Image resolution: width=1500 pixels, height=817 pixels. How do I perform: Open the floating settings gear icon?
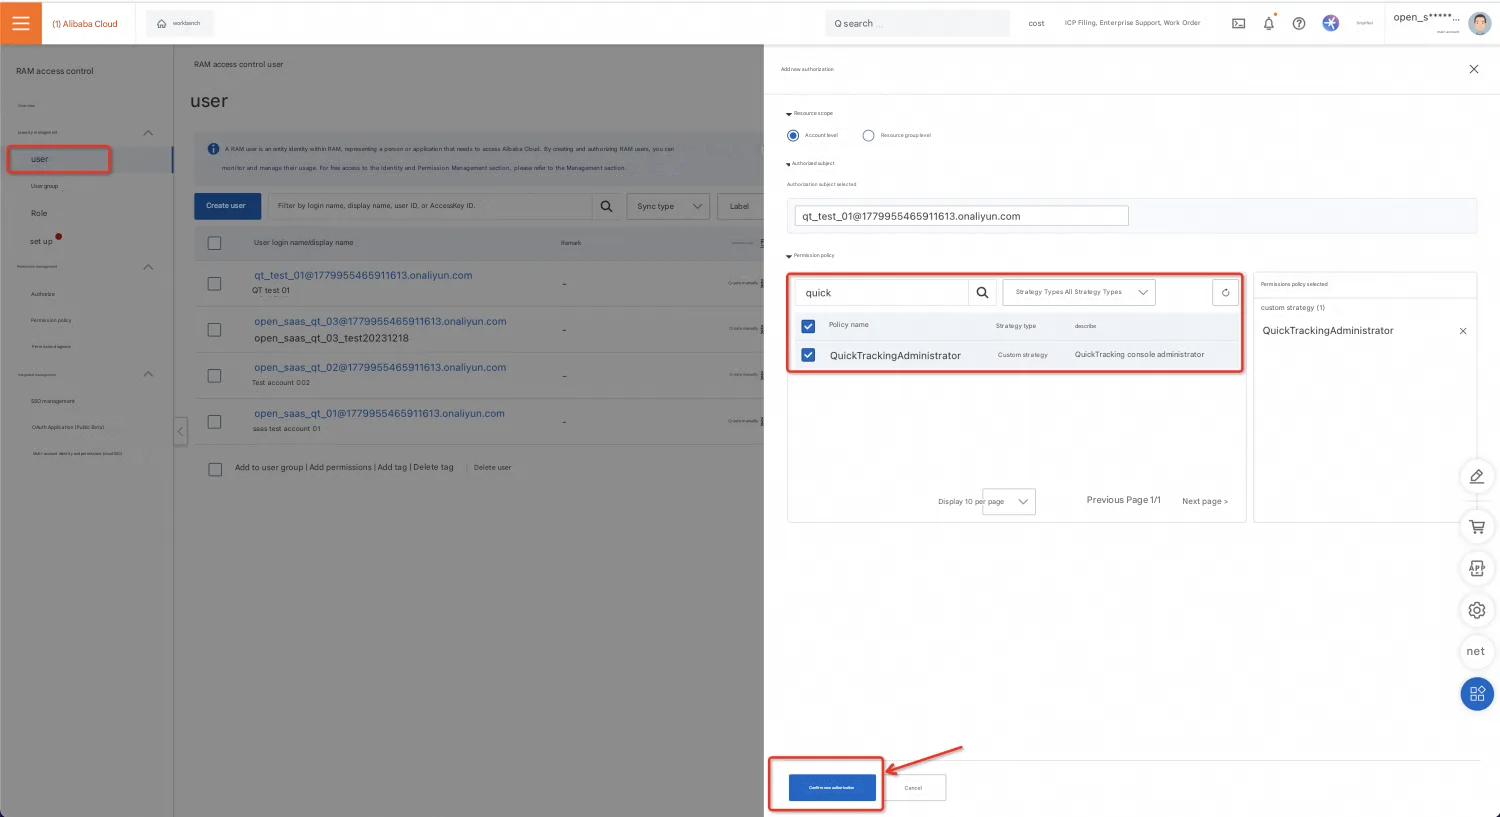pos(1476,610)
